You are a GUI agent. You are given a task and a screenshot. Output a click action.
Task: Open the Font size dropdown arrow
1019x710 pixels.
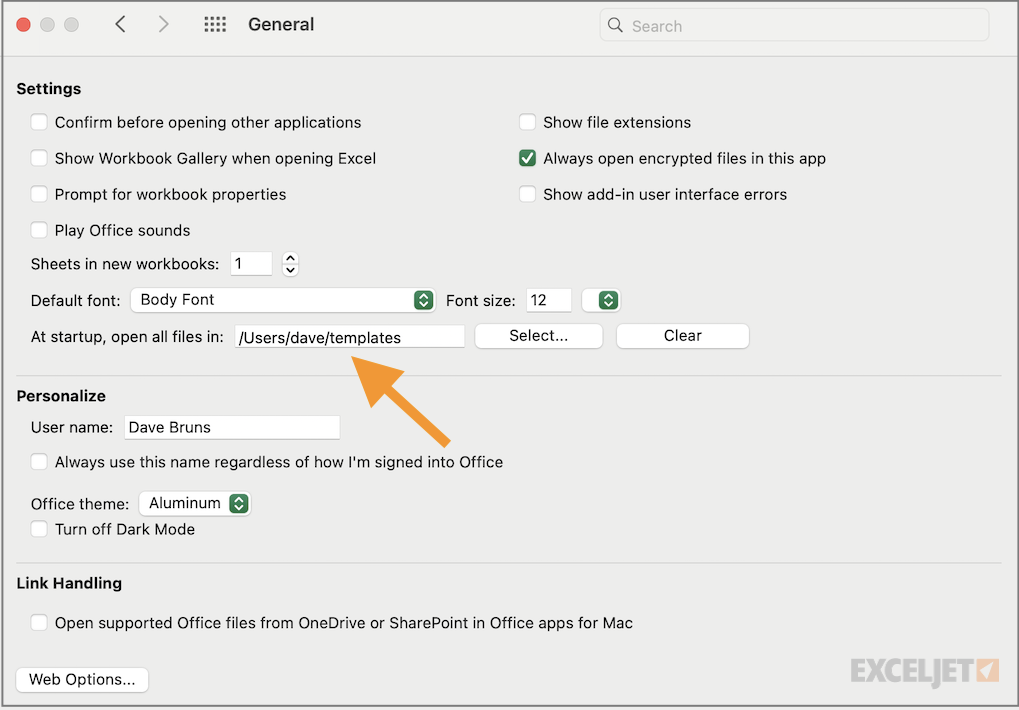click(602, 300)
